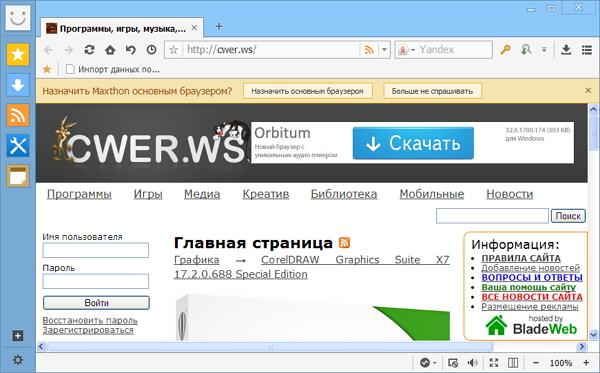Open the tools wrench sidebar panel
This screenshot has width=600, height=373.
tap(18, 146)
